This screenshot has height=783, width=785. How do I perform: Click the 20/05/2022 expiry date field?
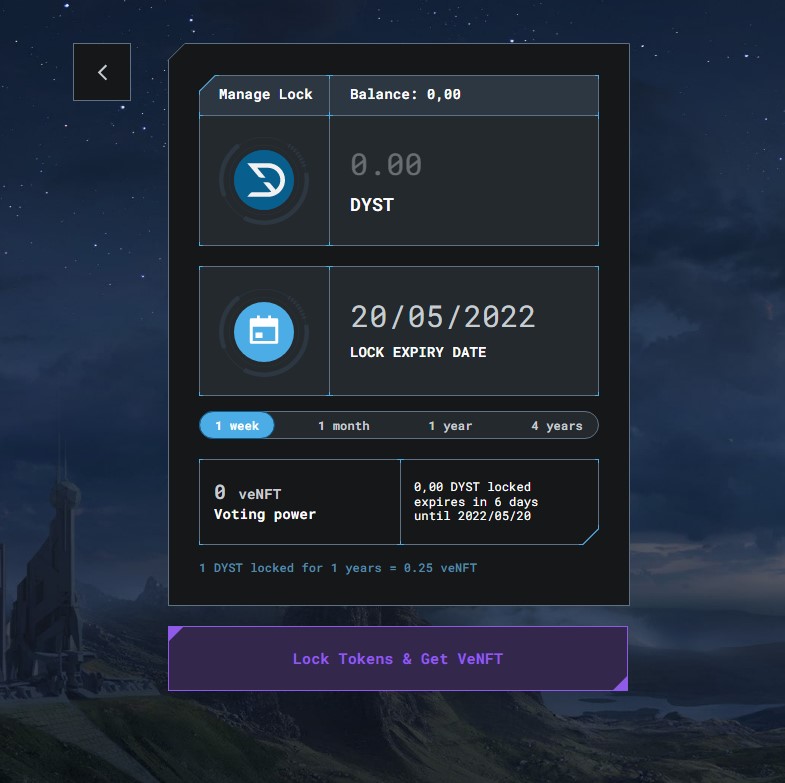click(443, 316)
